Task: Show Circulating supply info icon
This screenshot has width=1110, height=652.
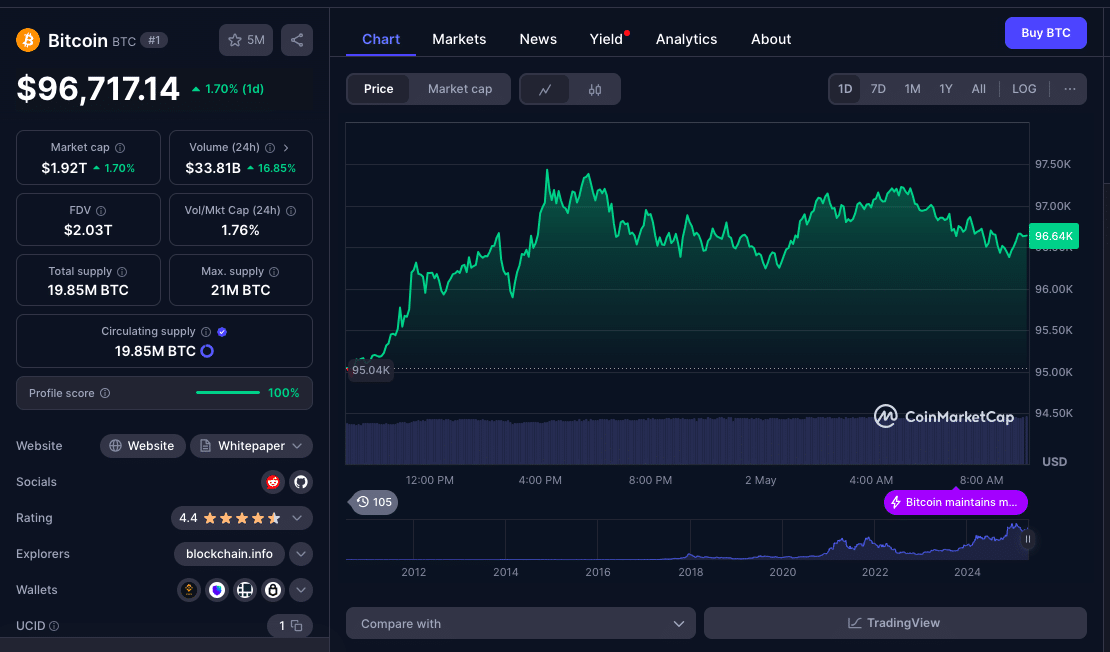Action: point(206,332)
